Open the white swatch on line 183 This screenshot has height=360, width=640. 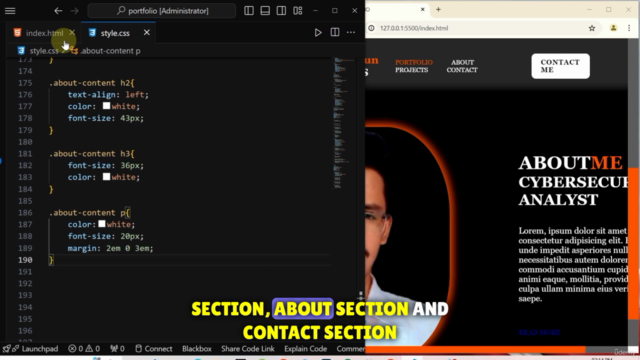point(106,177)
